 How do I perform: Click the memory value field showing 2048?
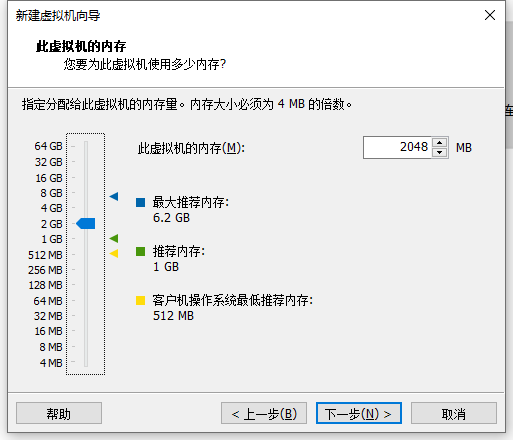397,147
